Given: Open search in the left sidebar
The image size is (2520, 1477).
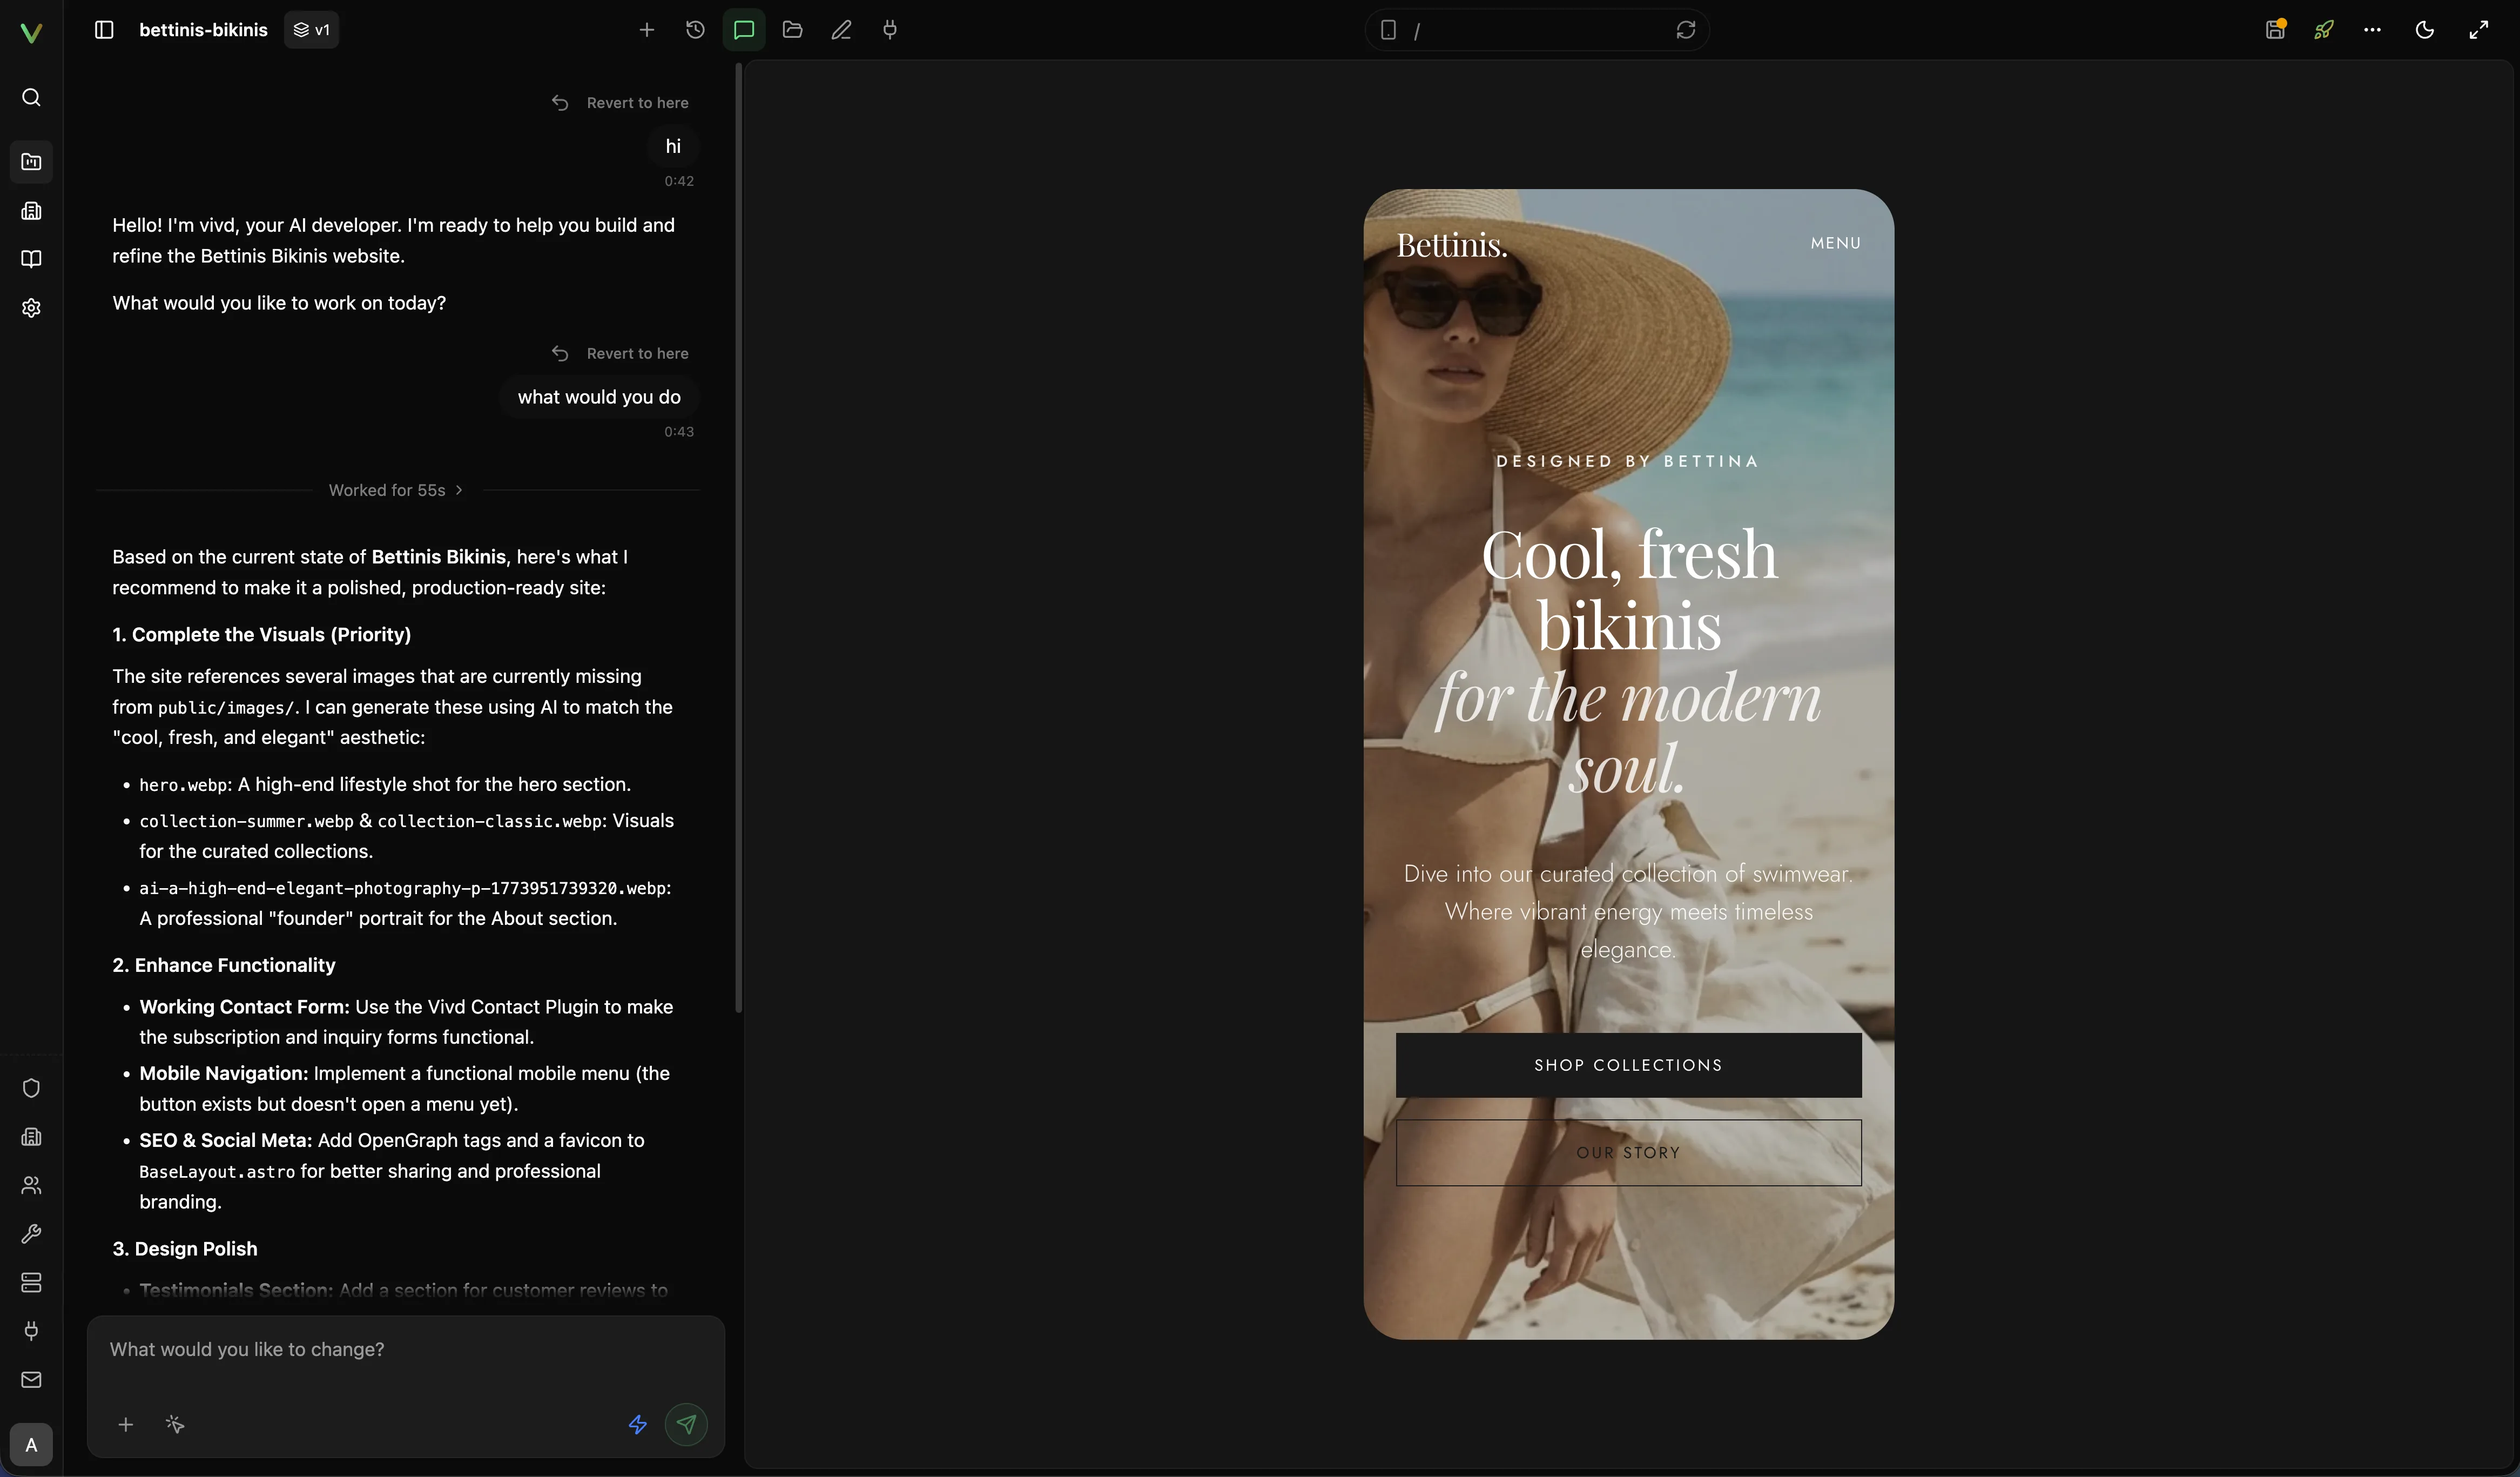Looking at the screenshot, I should point(31,97).
